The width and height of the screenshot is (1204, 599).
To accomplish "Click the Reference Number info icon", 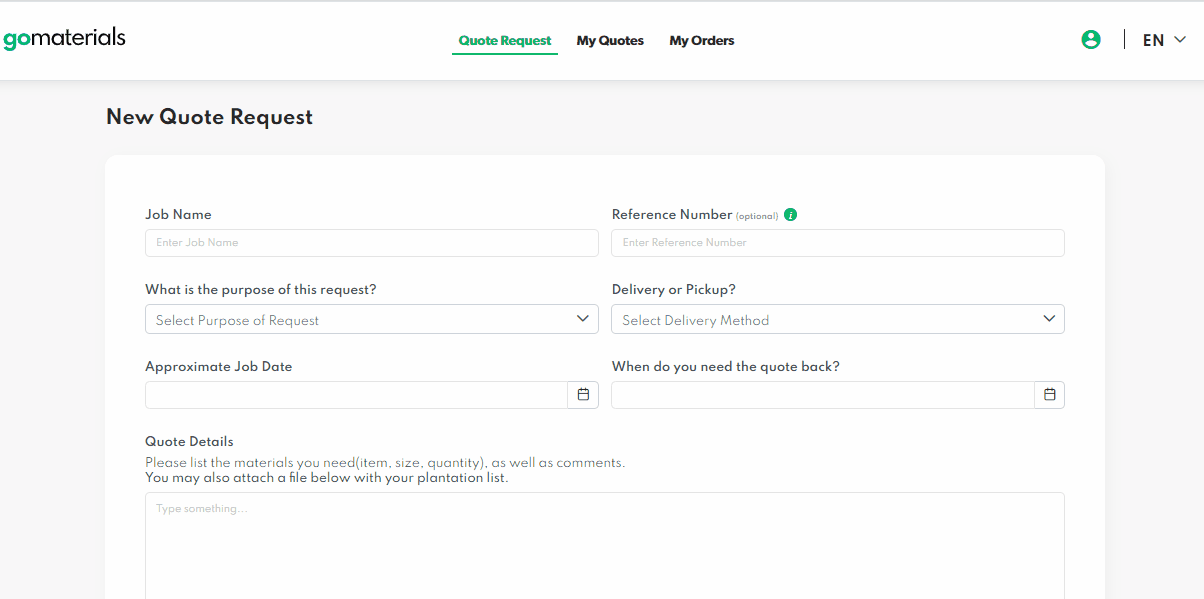I will [x=791, y=215].
